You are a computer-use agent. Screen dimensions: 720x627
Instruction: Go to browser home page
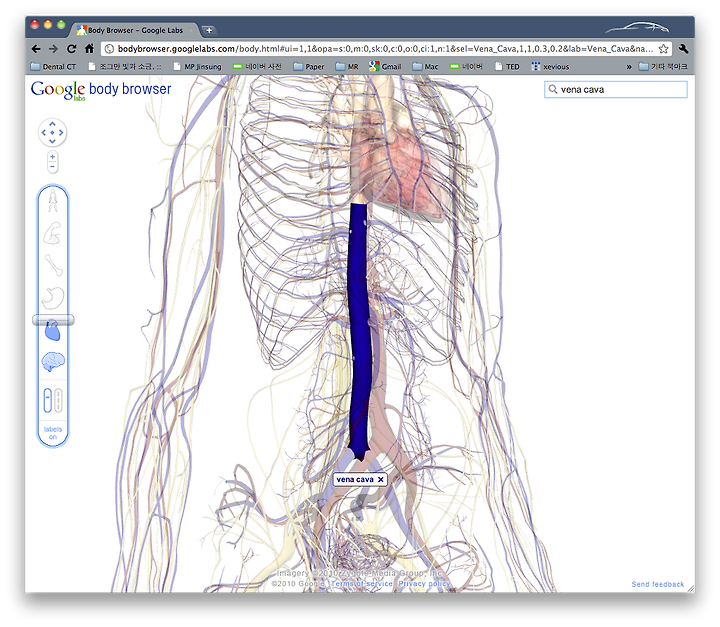coord(90,48)
